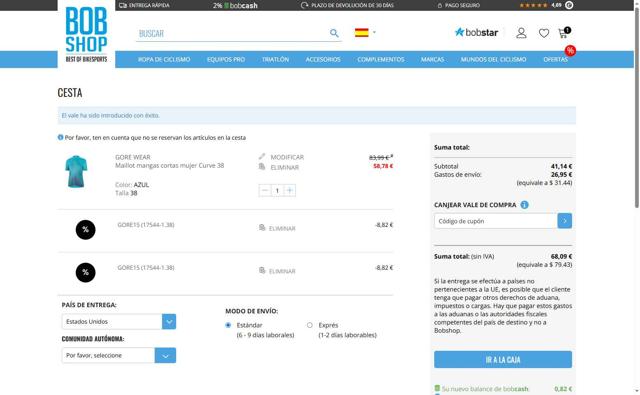The width and height of the screenshot is (640, 395).
Task: Select the Exprés shipping radio button
Action: click(310, 325)
